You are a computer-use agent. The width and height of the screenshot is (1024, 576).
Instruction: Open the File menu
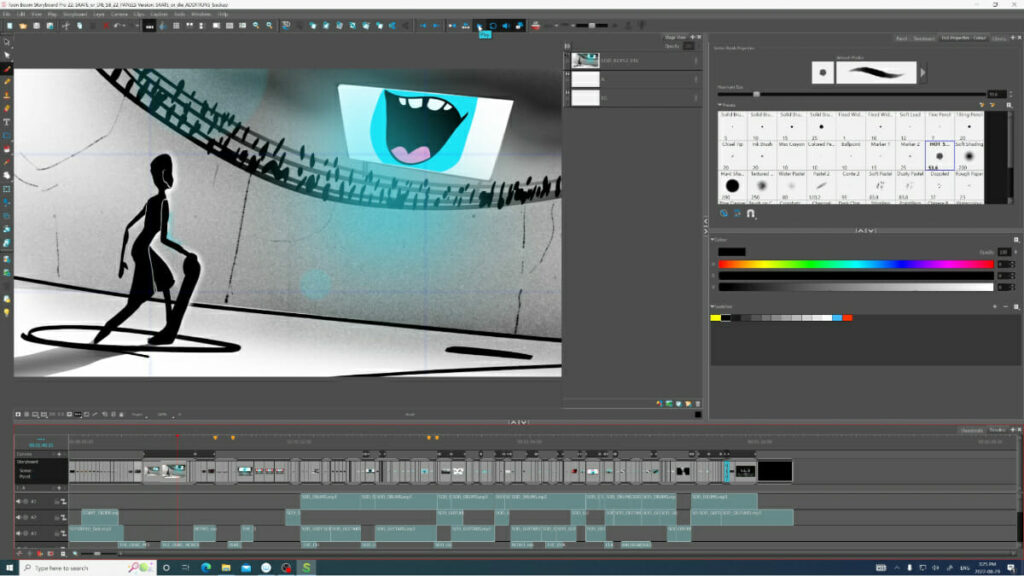coord(7,14)
